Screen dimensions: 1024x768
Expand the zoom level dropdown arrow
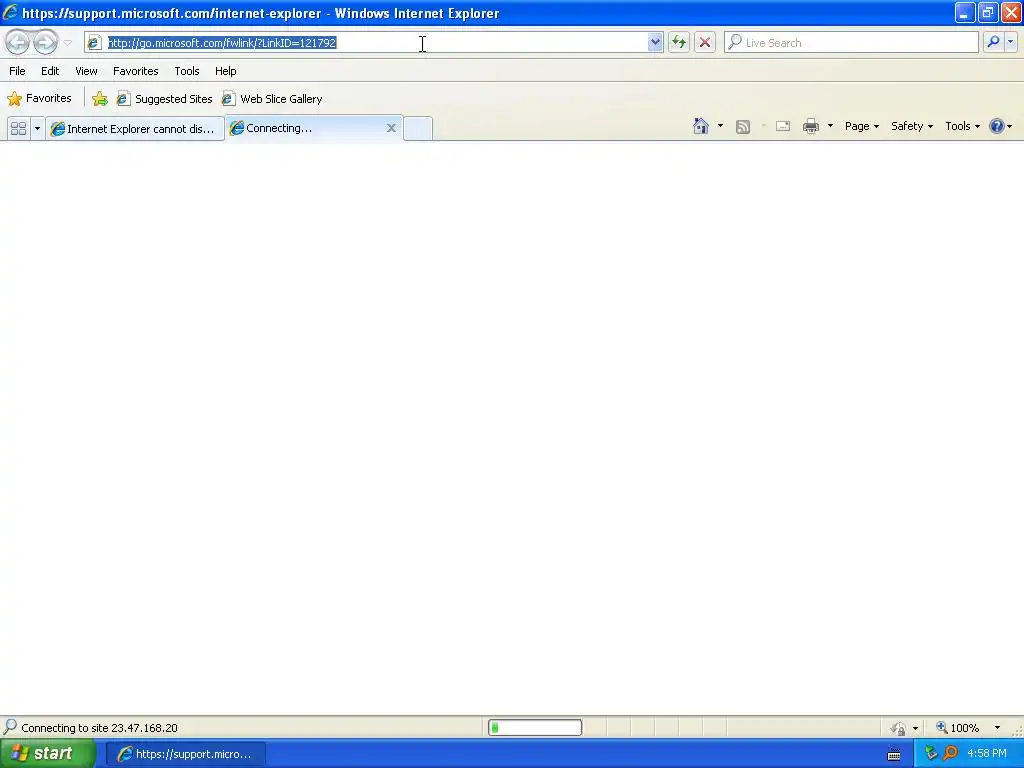pos(997,728)
